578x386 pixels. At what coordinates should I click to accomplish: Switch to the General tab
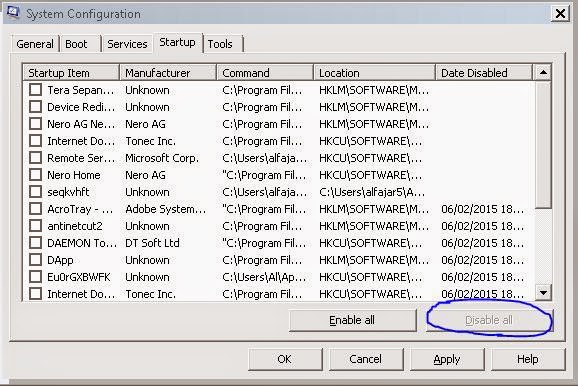35,44
